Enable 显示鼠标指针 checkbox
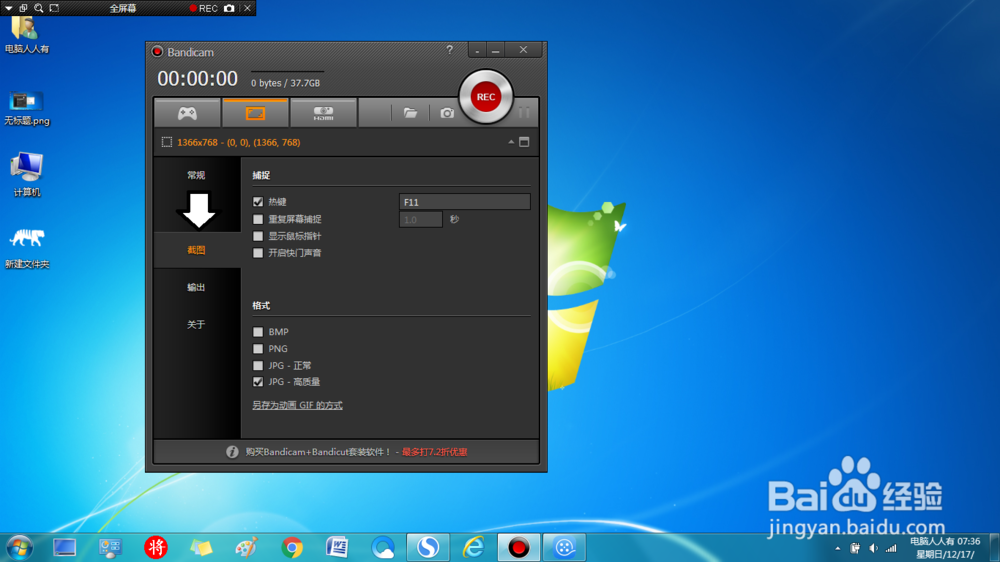Viewport: 1000px width, 562px height. 258,236
